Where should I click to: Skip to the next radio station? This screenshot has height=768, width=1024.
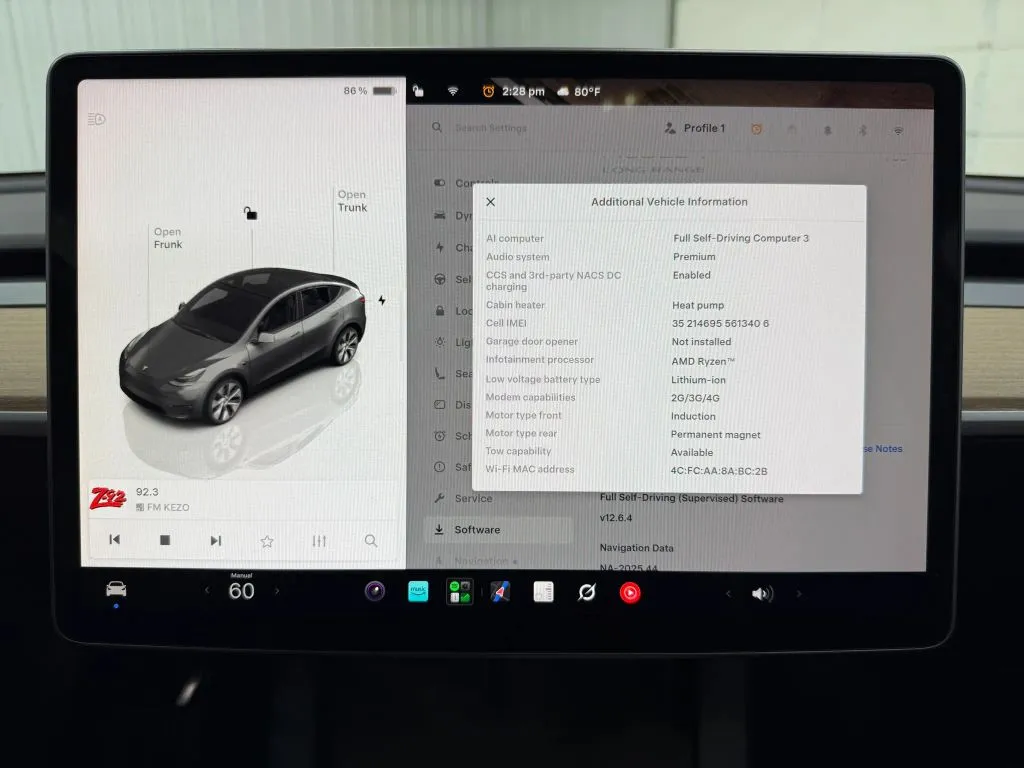tap(216, 541)
